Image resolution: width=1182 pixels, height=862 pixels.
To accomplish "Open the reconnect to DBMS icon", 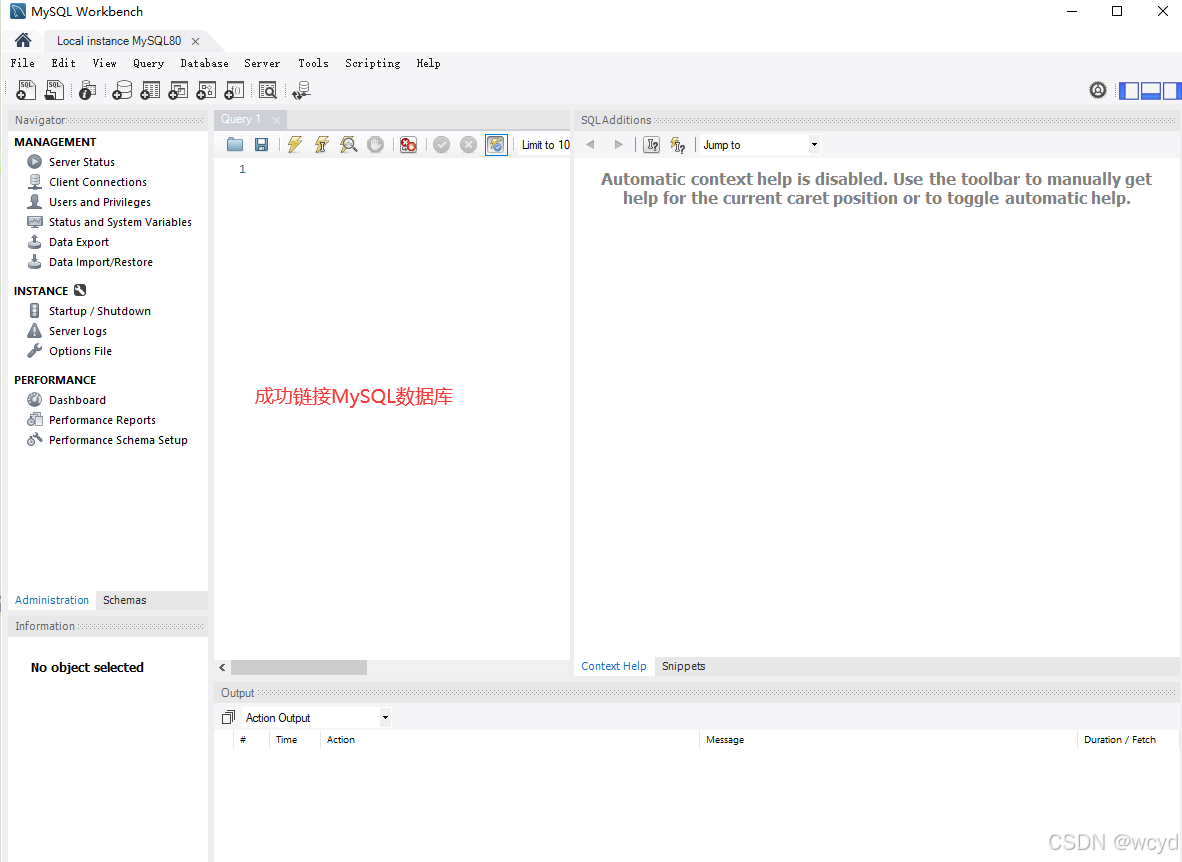I will tap(301, 91).
